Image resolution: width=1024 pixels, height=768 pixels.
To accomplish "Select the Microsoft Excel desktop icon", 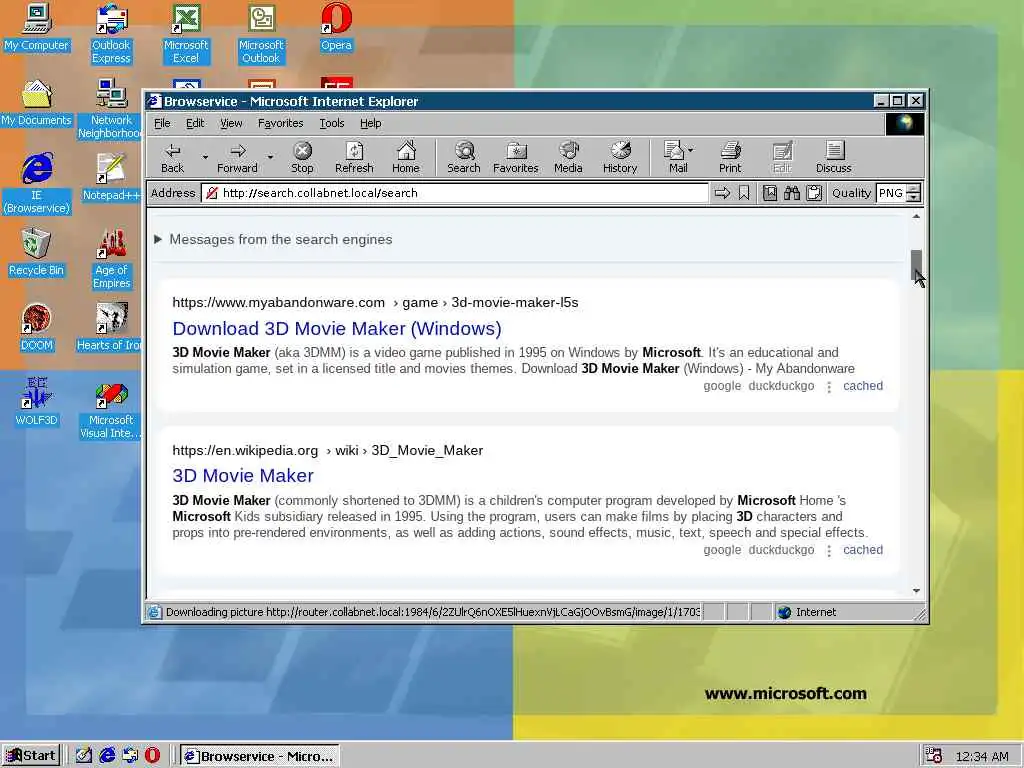I will pyautogui.click(x=185, y=33).
